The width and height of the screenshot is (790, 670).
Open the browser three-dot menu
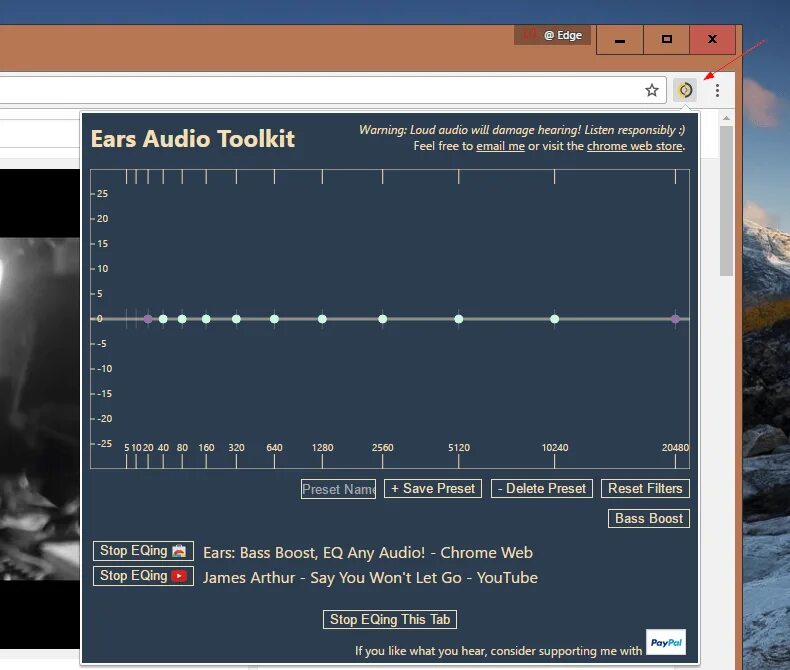coord(717,90)
